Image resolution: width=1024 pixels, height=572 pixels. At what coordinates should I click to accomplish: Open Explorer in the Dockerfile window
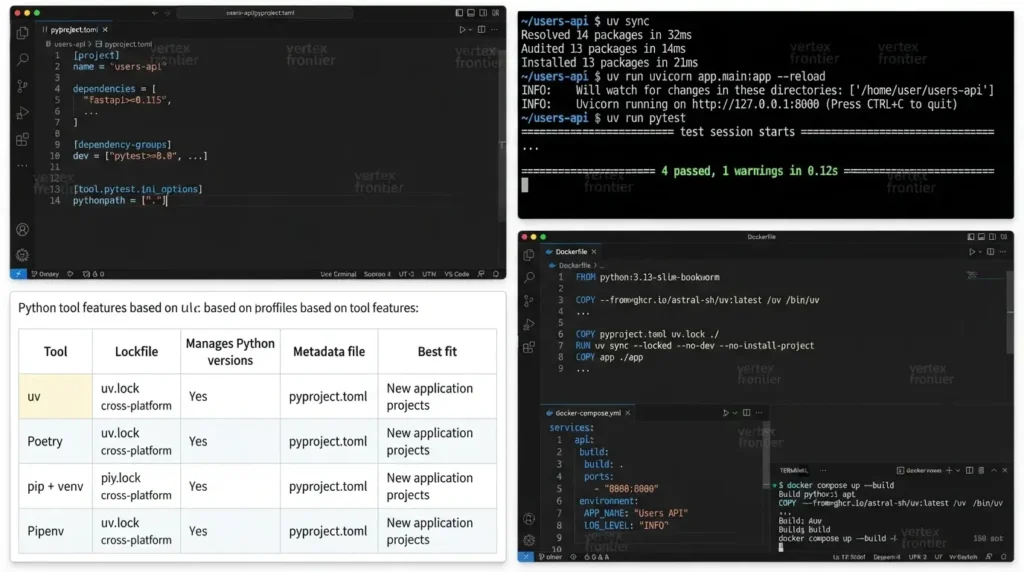529,255
